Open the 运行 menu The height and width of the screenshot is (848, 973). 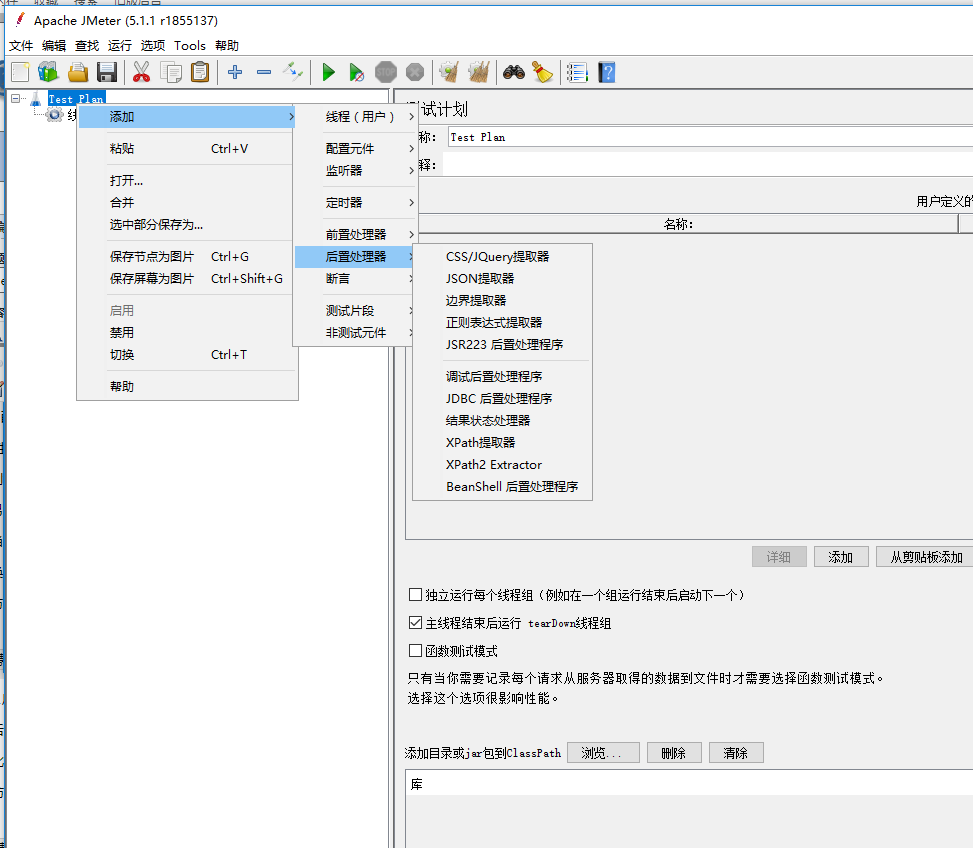[x=120, y=45]
